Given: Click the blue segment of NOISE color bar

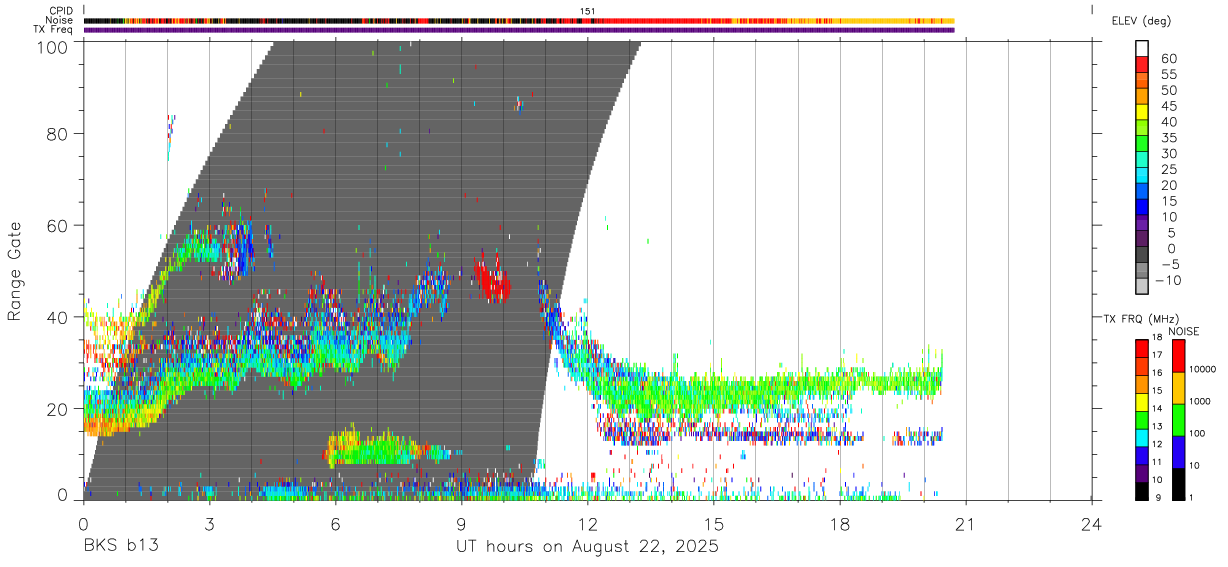Looking at the screenshot, I should [1178, 451].
